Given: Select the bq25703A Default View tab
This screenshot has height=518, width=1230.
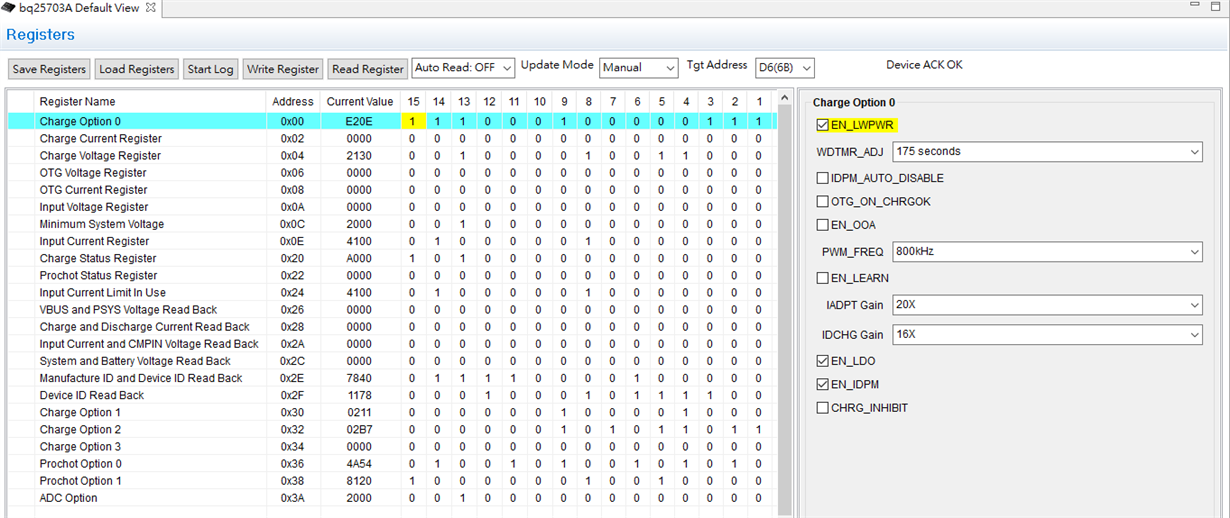Looking at the screenshot, I should pos(80,7).
